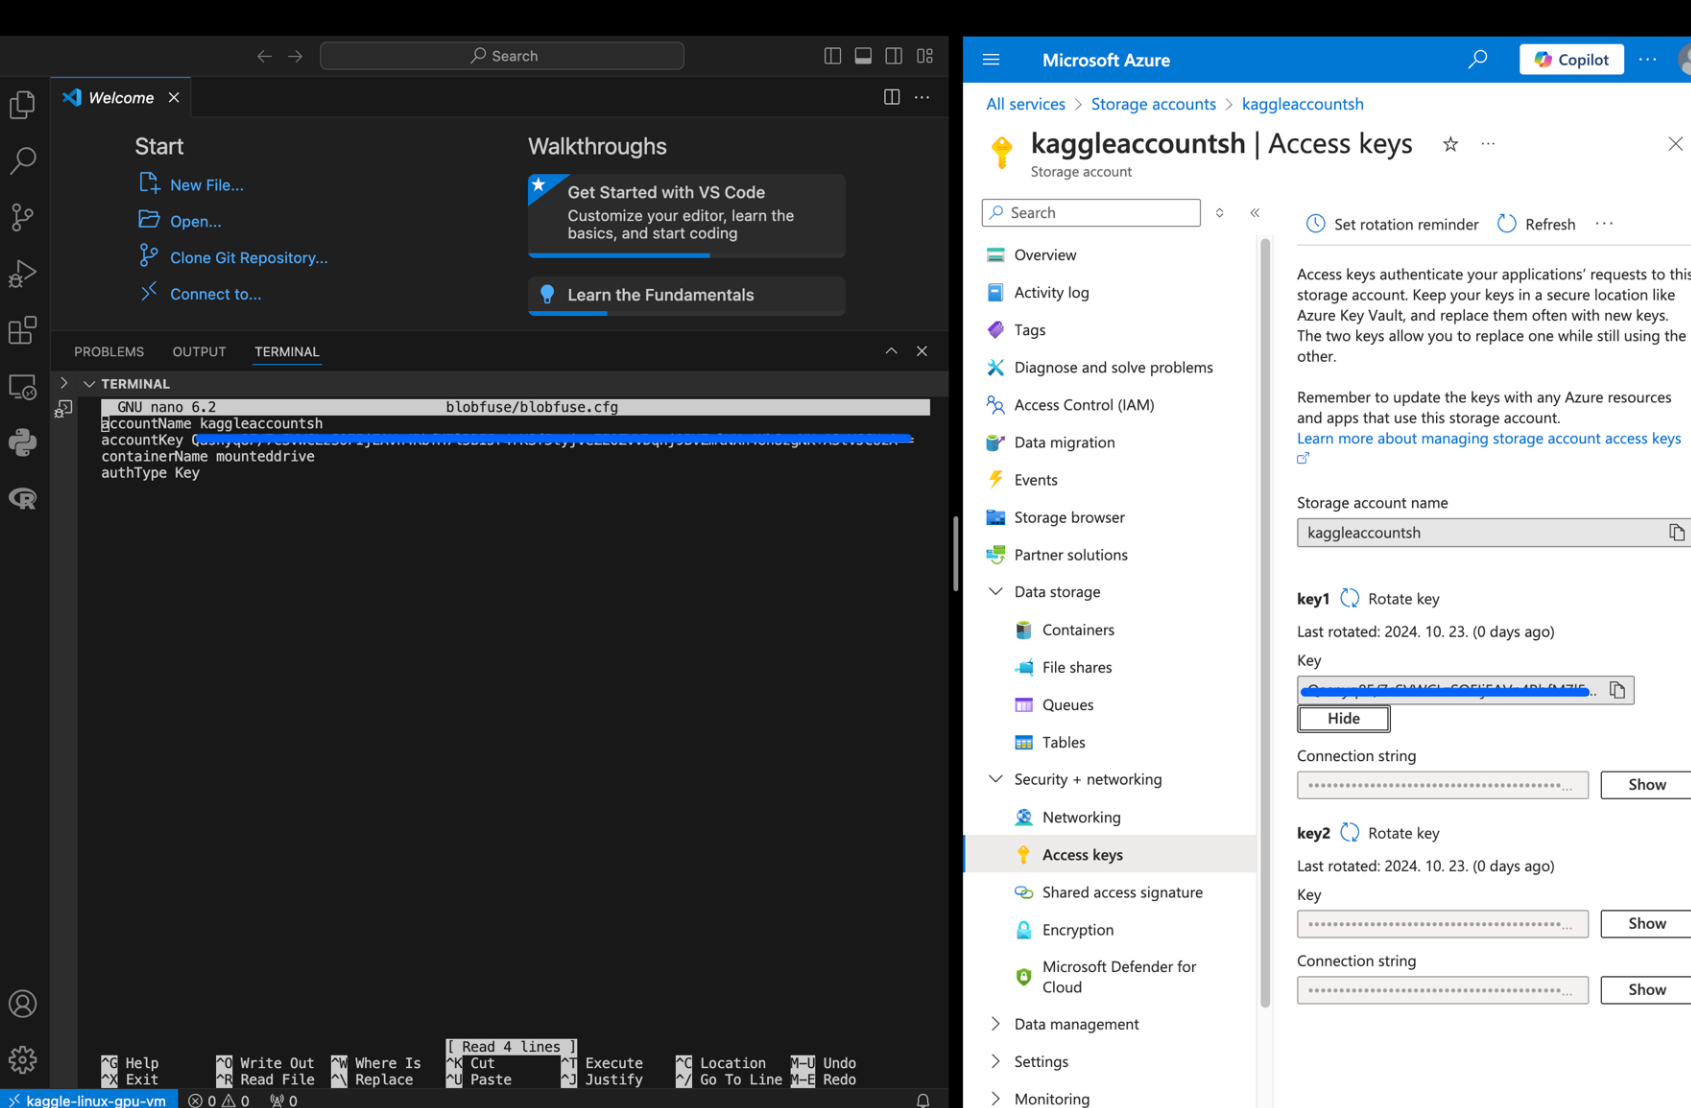1691x1108 pixels.
Task: Expand the Monitoring section
Action: point(995,1099)
